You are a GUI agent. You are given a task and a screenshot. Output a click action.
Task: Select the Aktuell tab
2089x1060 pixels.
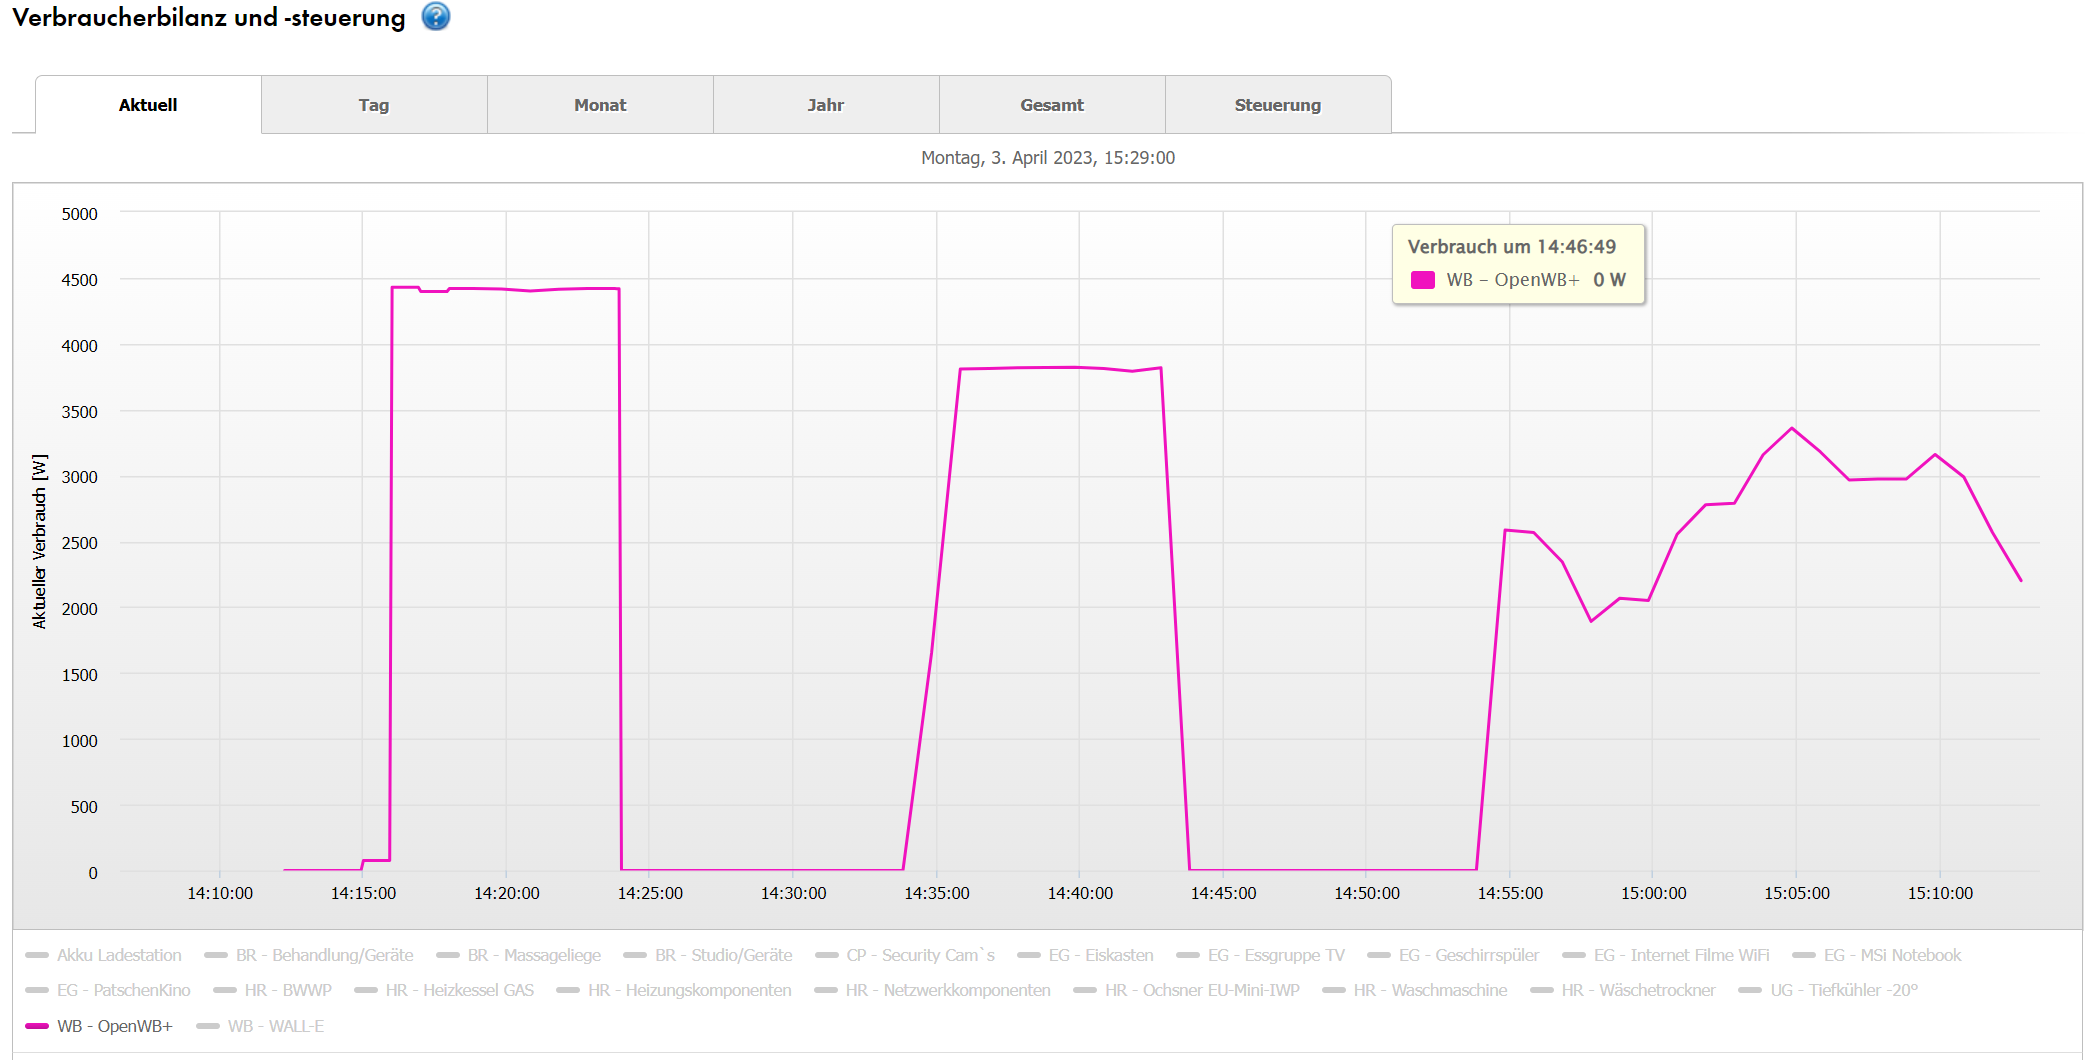coord(148,105)
